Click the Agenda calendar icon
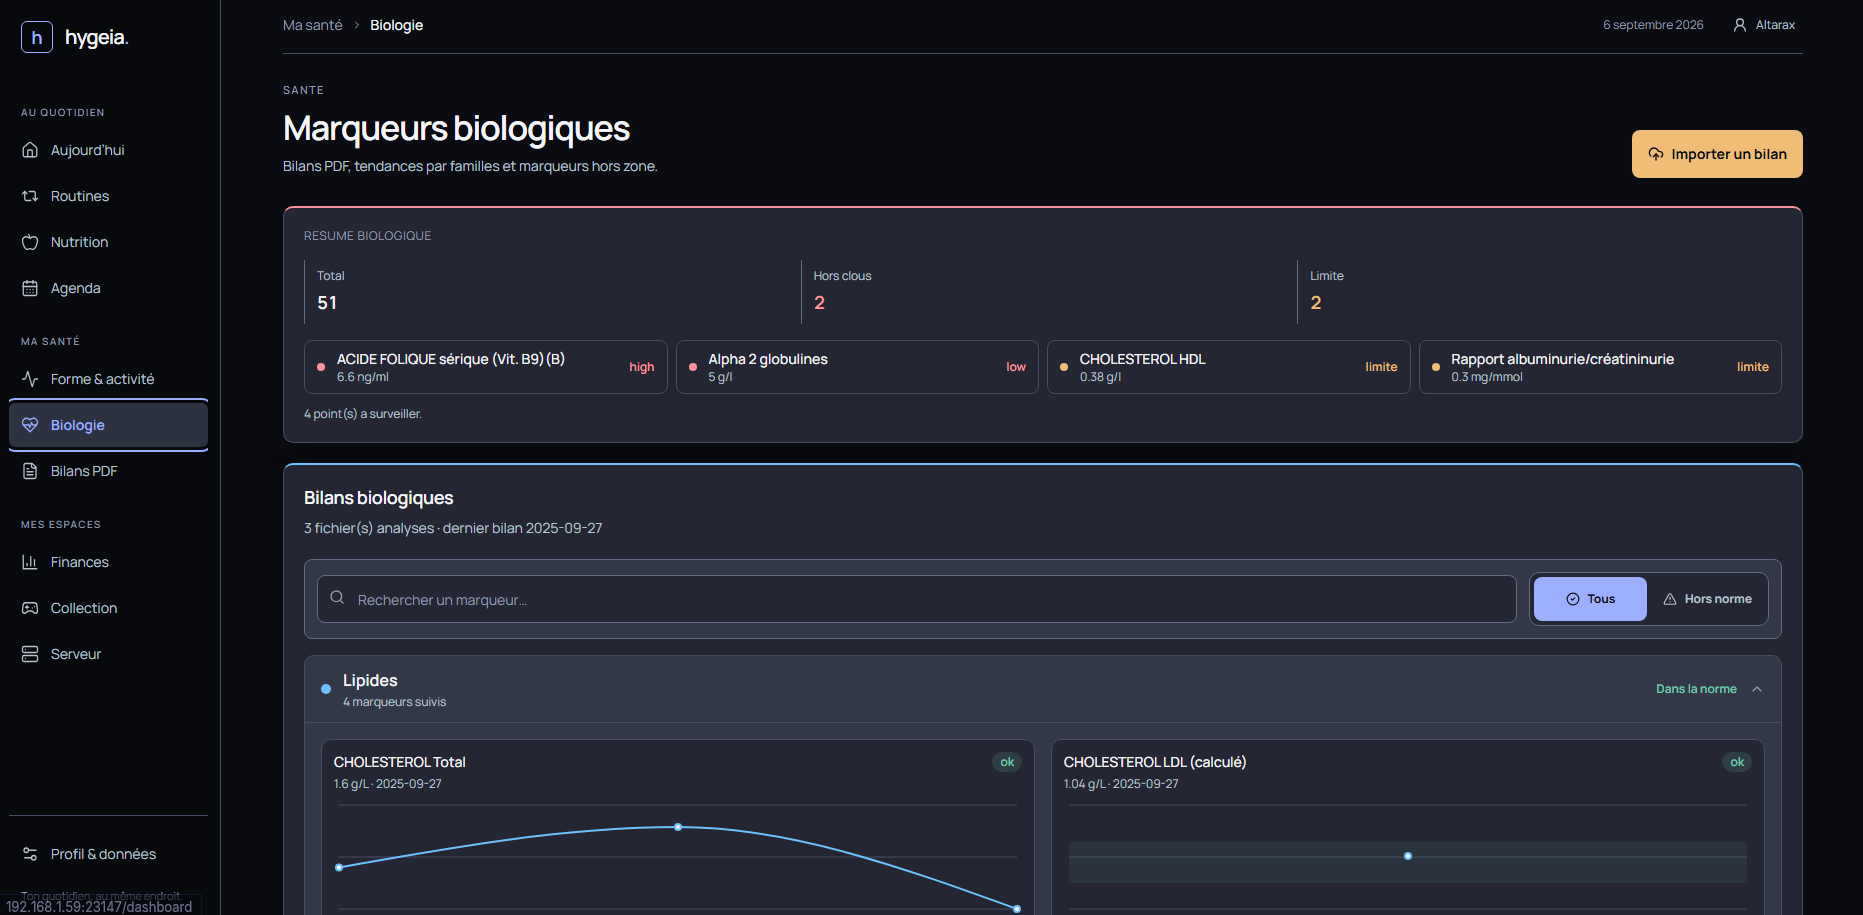Screen dimensions: 1863x915 [30, 288]
